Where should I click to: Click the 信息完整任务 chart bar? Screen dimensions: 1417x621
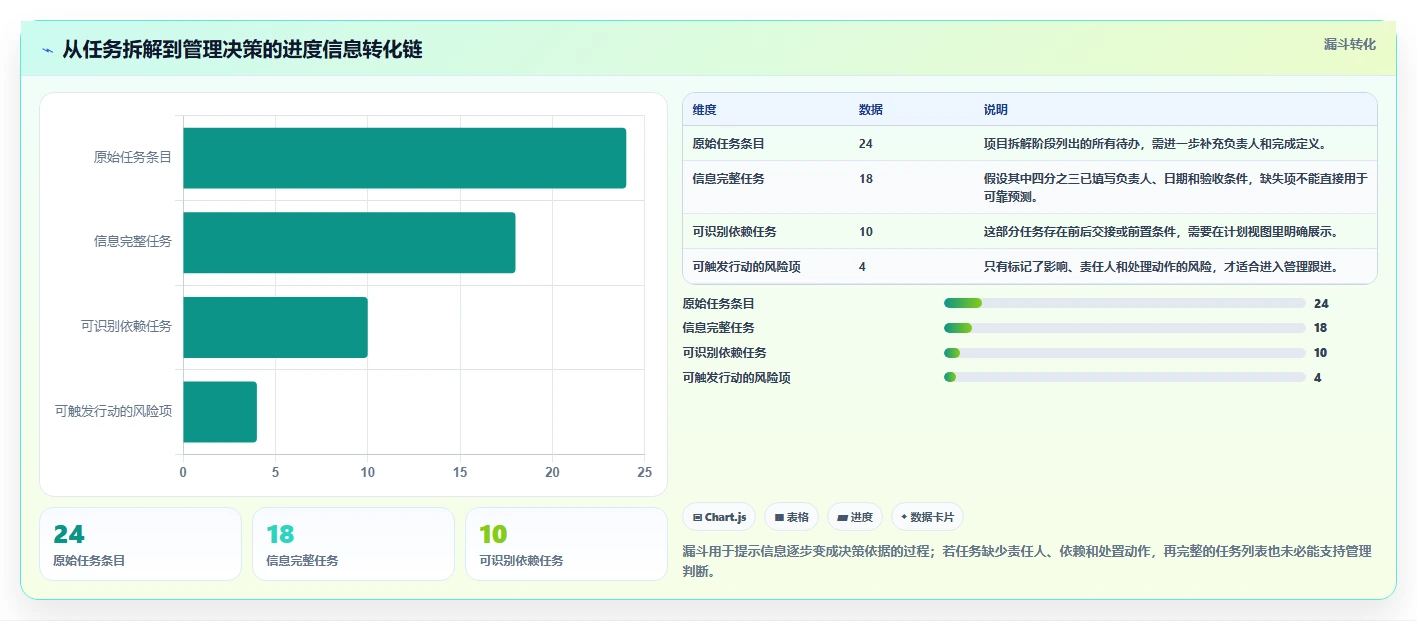[x=349, y=242]
